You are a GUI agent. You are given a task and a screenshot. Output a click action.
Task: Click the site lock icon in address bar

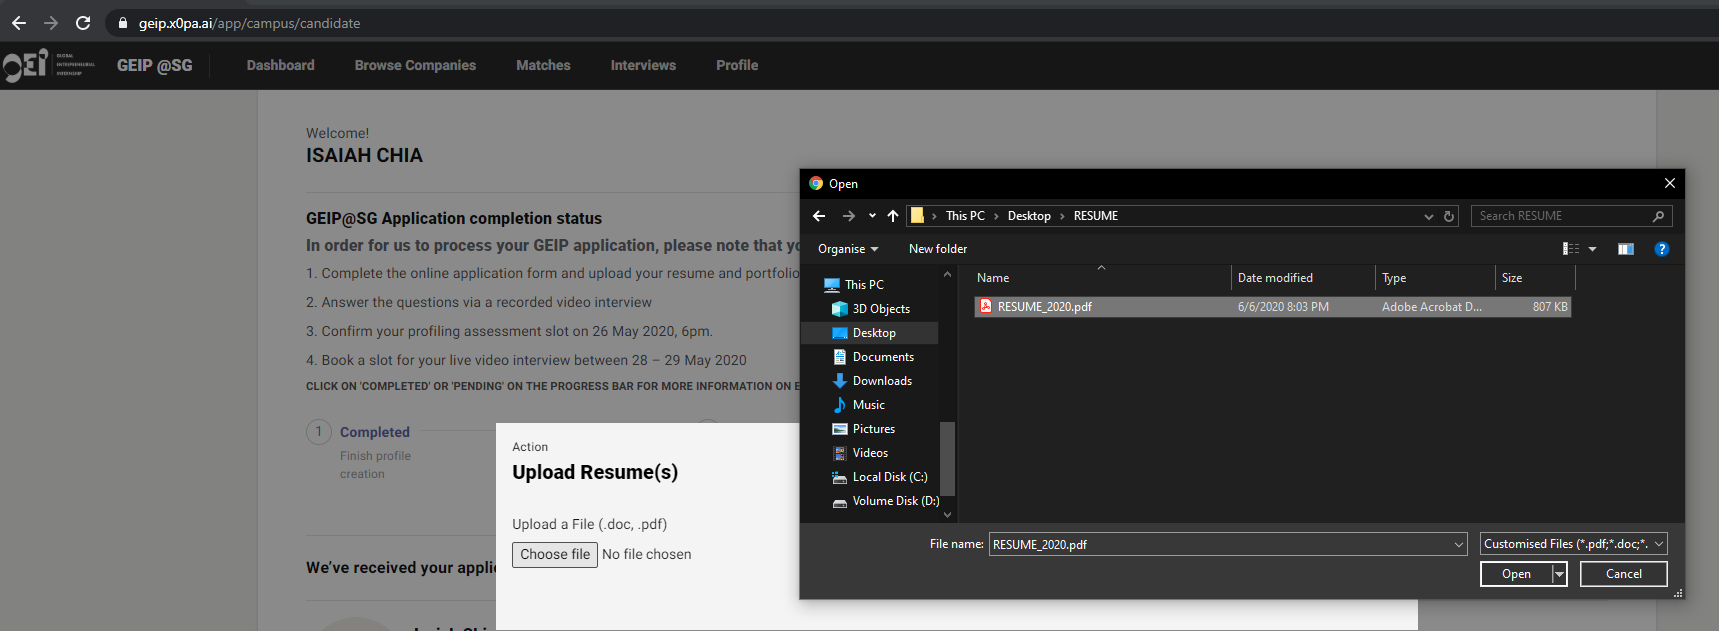pyautogui.click(x=123, y=23)
